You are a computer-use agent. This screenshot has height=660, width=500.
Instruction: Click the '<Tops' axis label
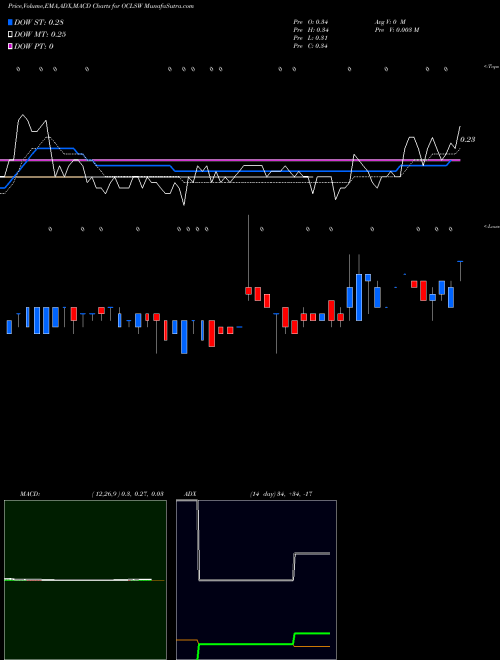[492, 67]
